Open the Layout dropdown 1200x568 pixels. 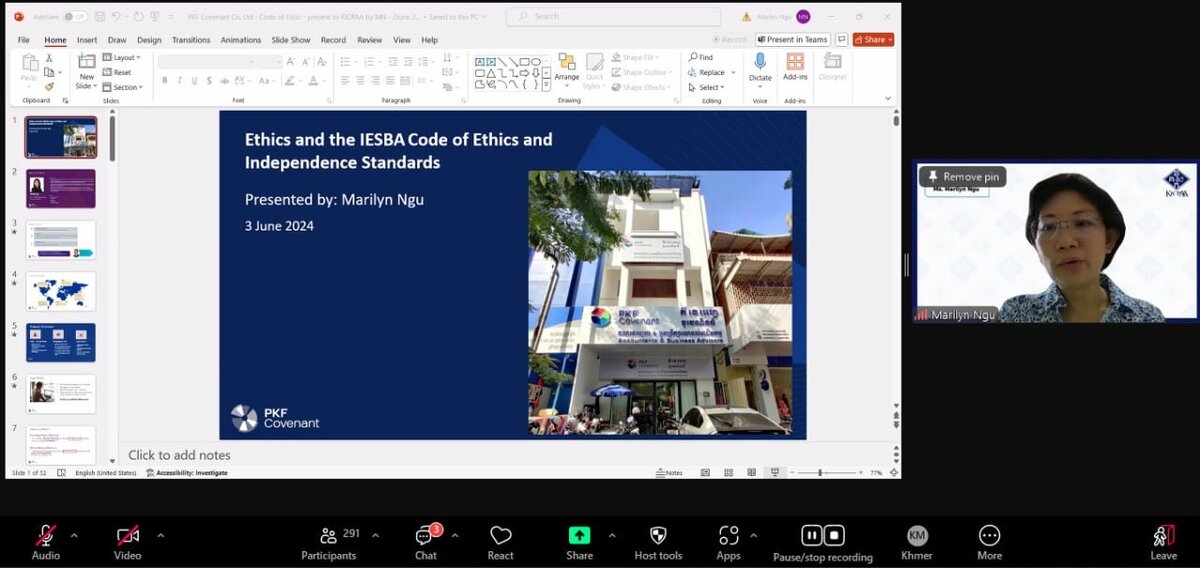[x=121, y=58]
